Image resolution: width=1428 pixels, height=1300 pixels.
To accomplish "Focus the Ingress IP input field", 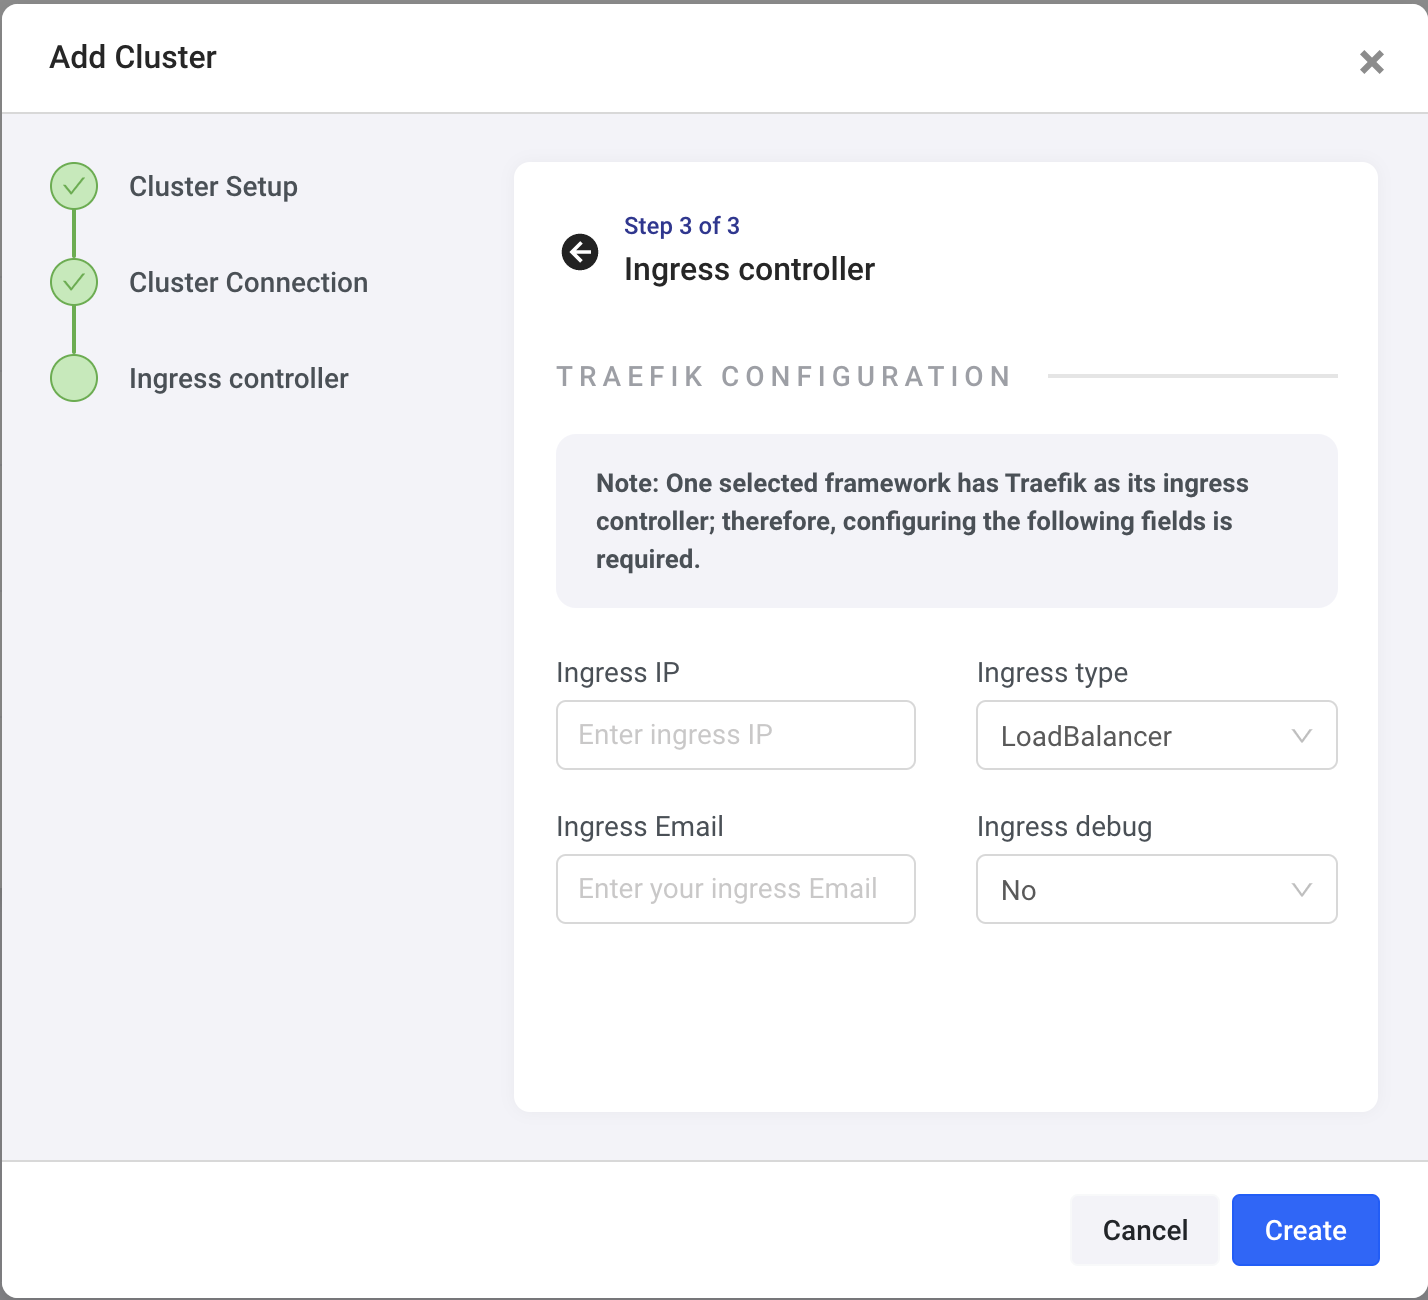I will click(x=736, y=735).
